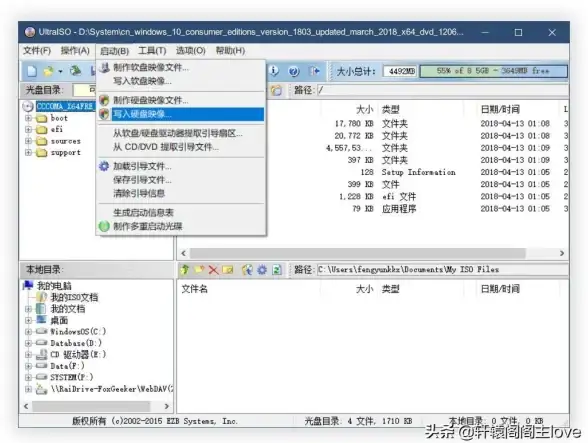
Task: Click the gear settings icon in local toolbar
Action: [x=262, y=269]
